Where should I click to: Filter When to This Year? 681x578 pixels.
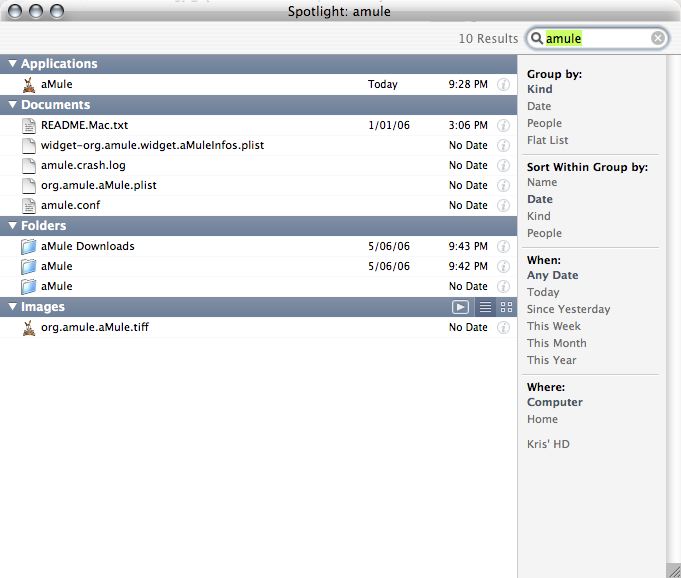[x=552, y=360]
